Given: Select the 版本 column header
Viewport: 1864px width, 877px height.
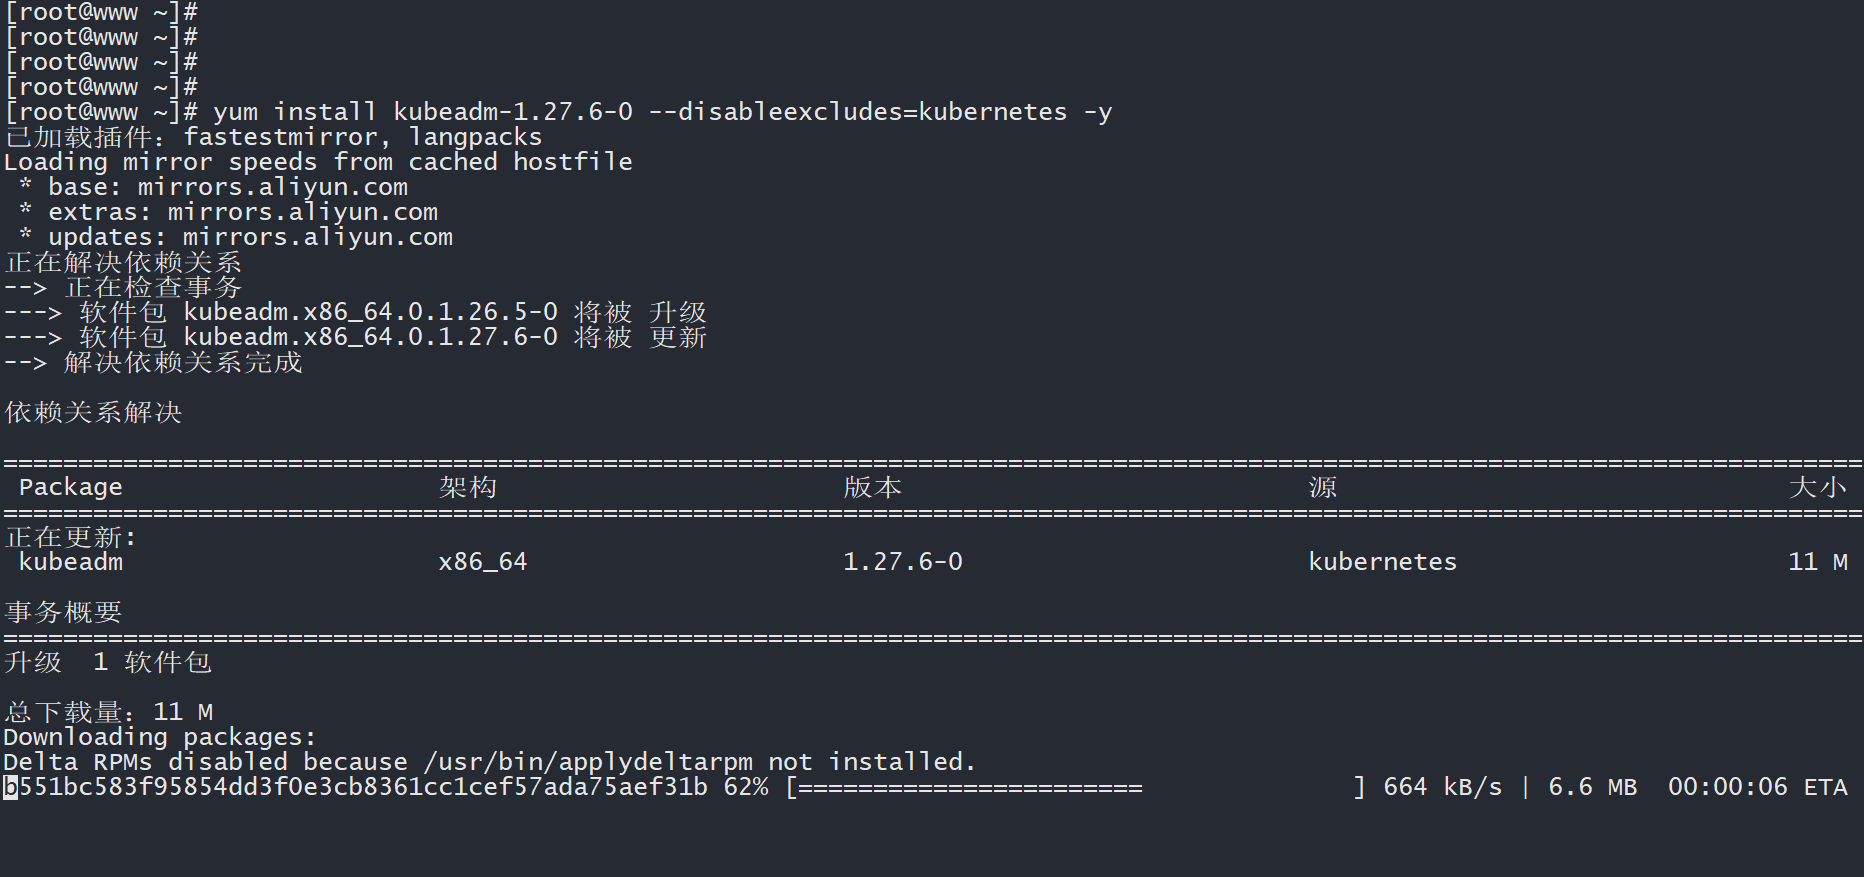Looking at the screenshot, I should [x=872, y=487].
